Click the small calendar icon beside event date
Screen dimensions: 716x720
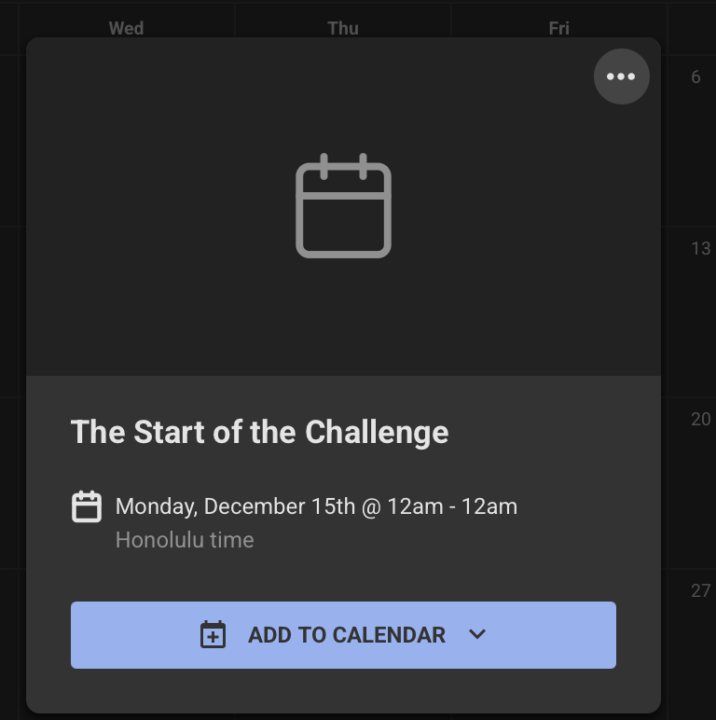tap(87, 507)
